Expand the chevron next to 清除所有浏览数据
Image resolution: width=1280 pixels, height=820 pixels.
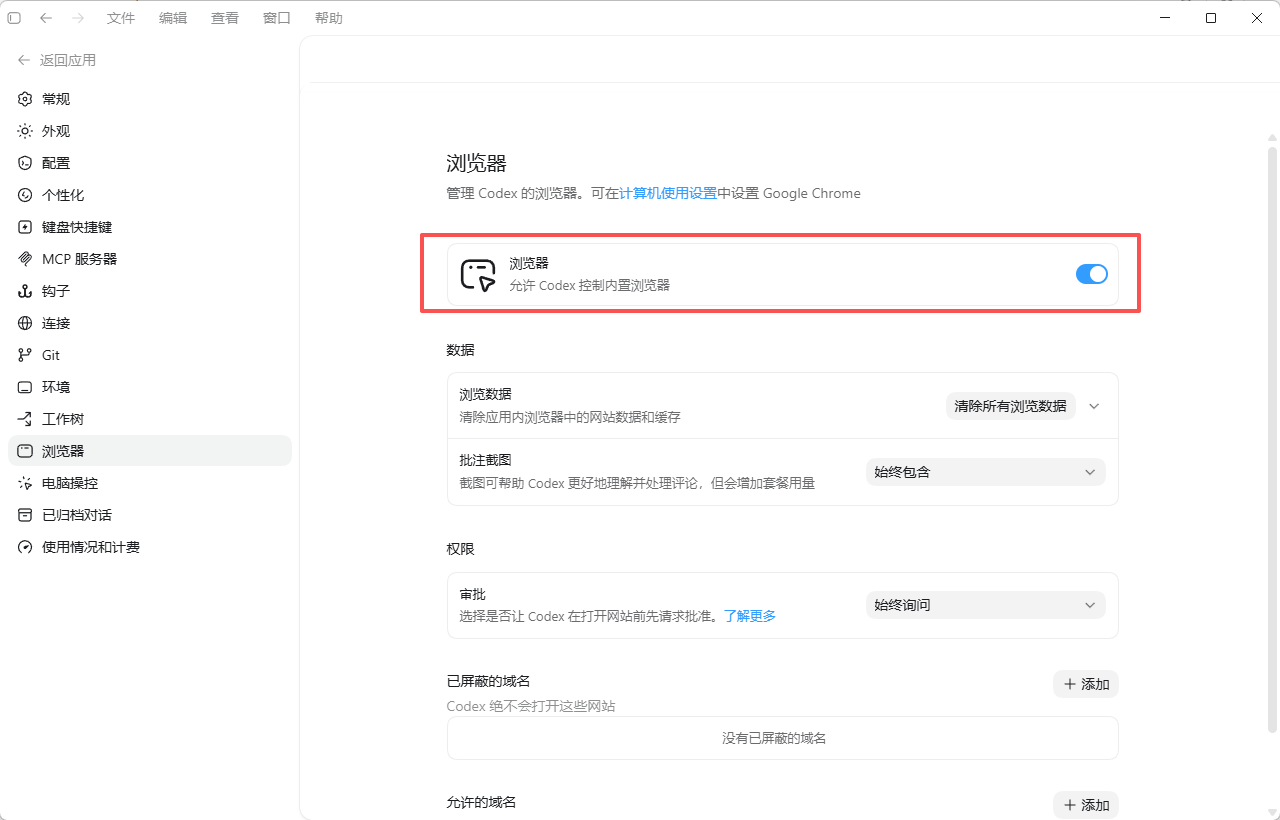coord(1094,406)
